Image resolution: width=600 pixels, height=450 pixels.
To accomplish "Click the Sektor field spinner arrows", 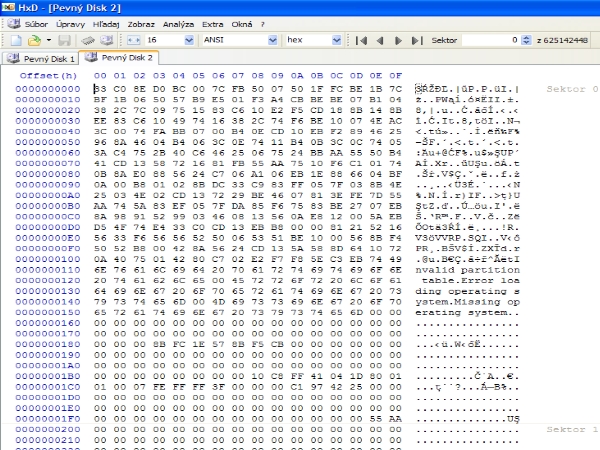I will pyautogui.click(x=527, y=40).
